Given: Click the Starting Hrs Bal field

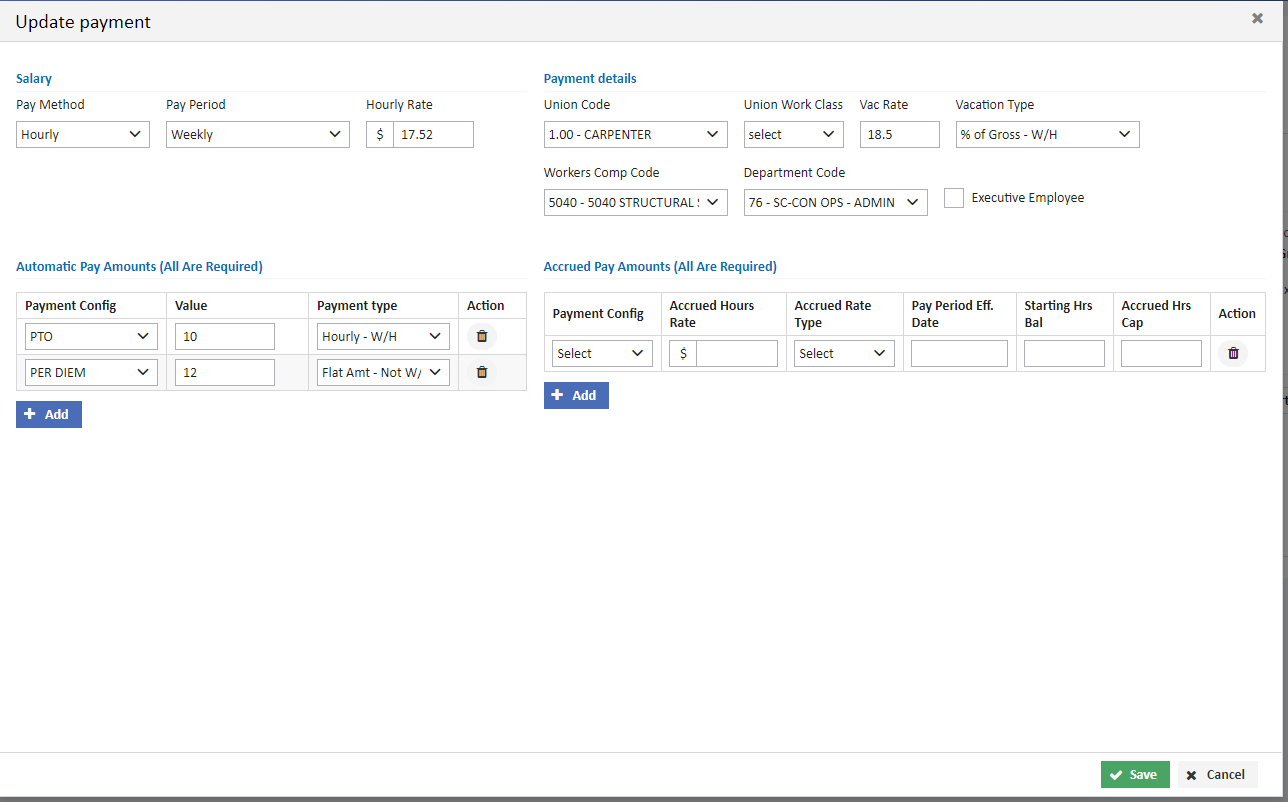Looking at the screenshot, I should [1064, 353].
